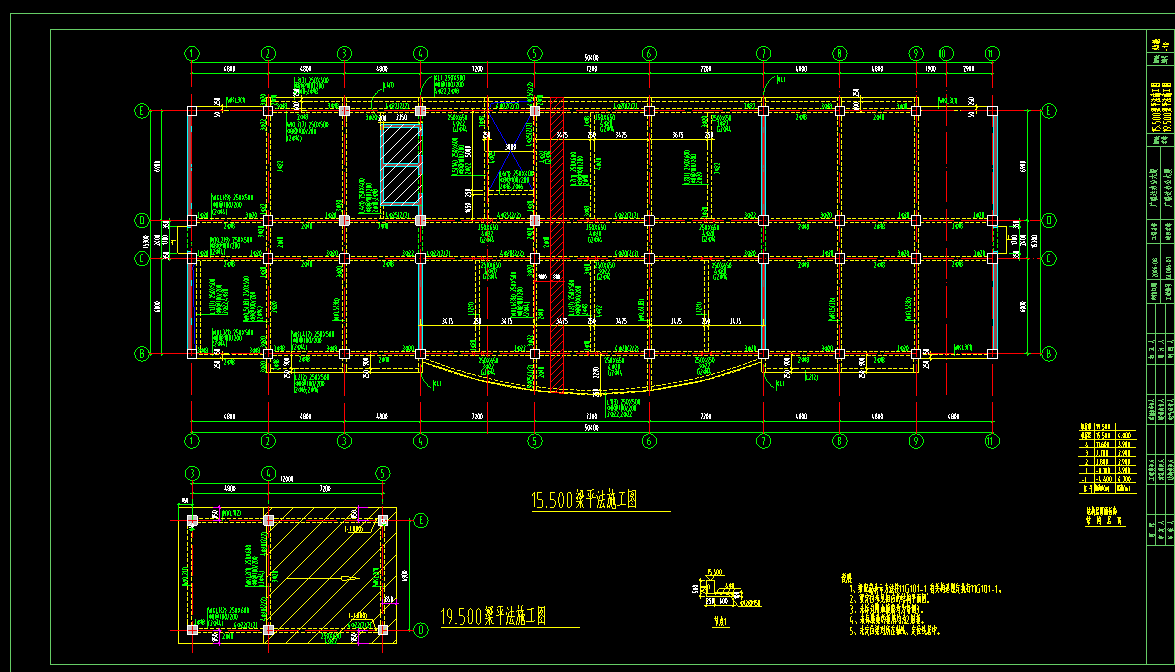
Task: Click axis bubble B left of main plan
Action: [x=142, y=354]
